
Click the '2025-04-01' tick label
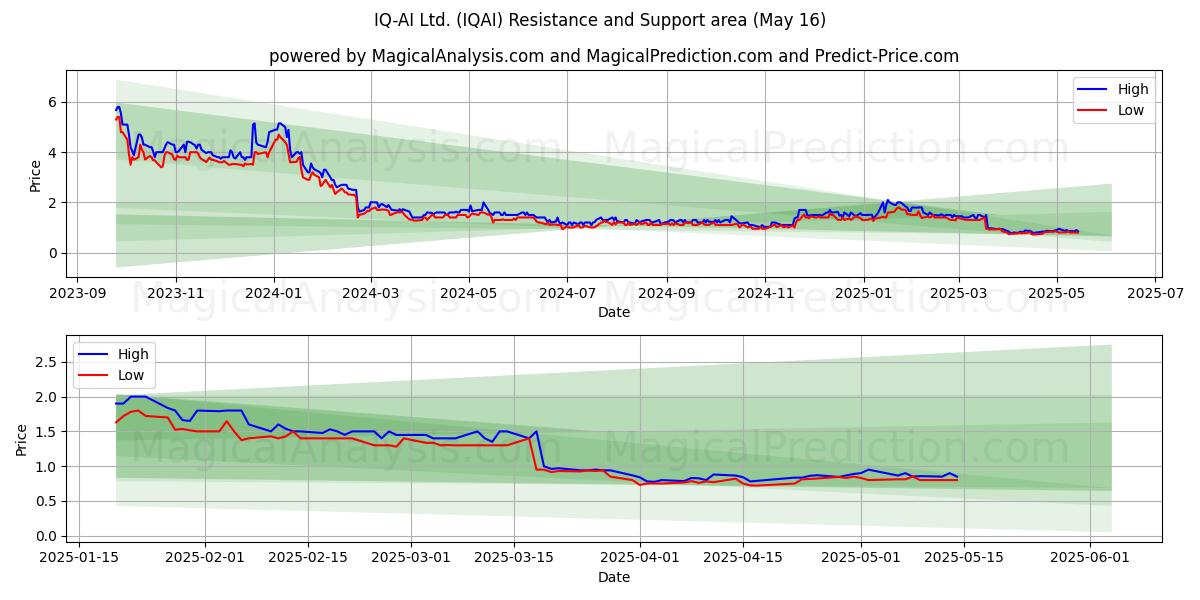click(x=640, y=559)
